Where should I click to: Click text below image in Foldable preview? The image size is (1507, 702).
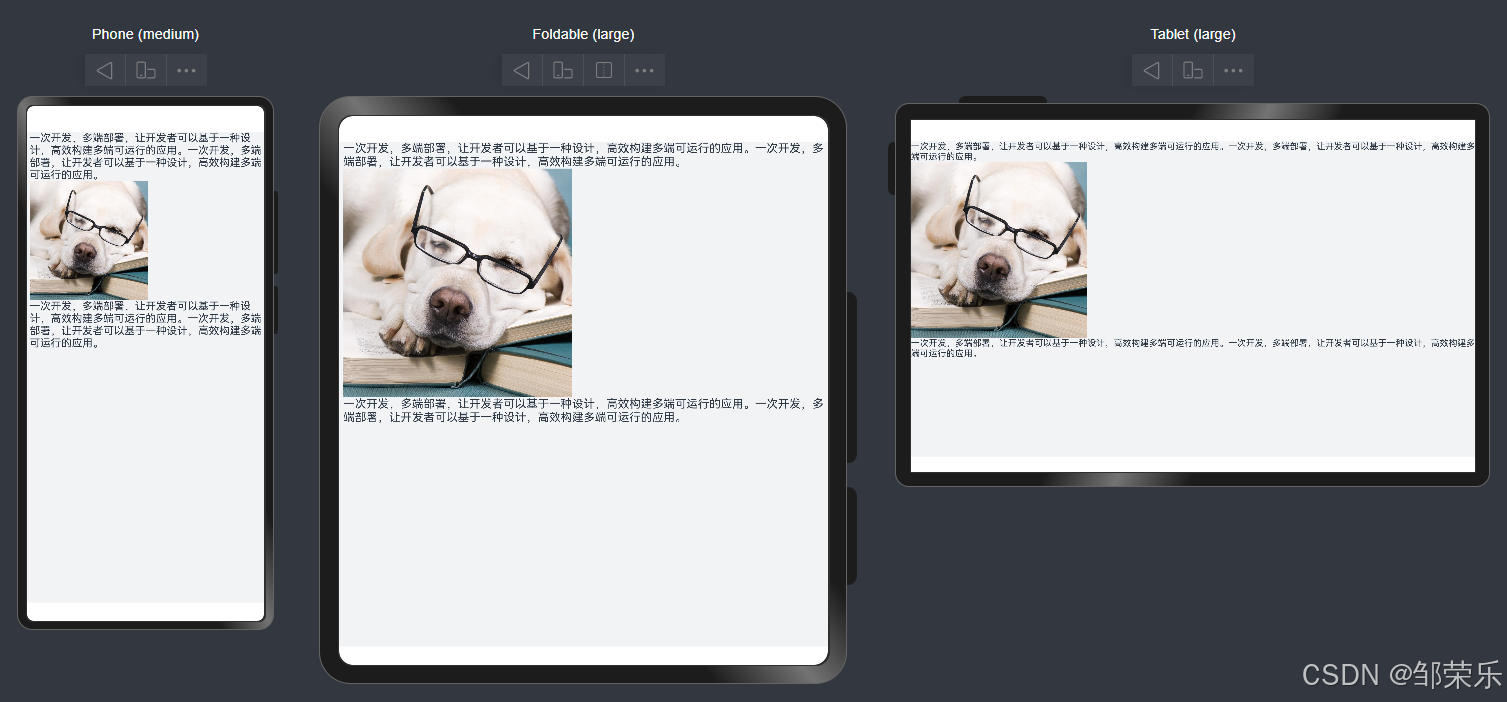(x=584, y=411)
